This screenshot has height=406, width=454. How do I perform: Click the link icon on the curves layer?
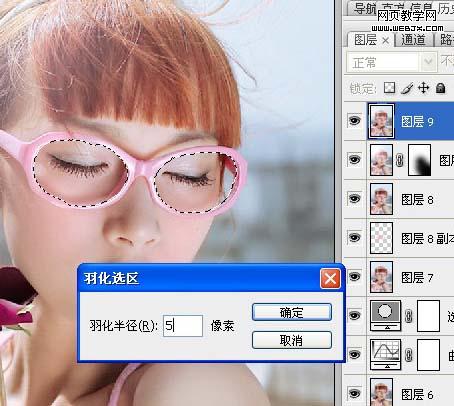tap(409, 355)
